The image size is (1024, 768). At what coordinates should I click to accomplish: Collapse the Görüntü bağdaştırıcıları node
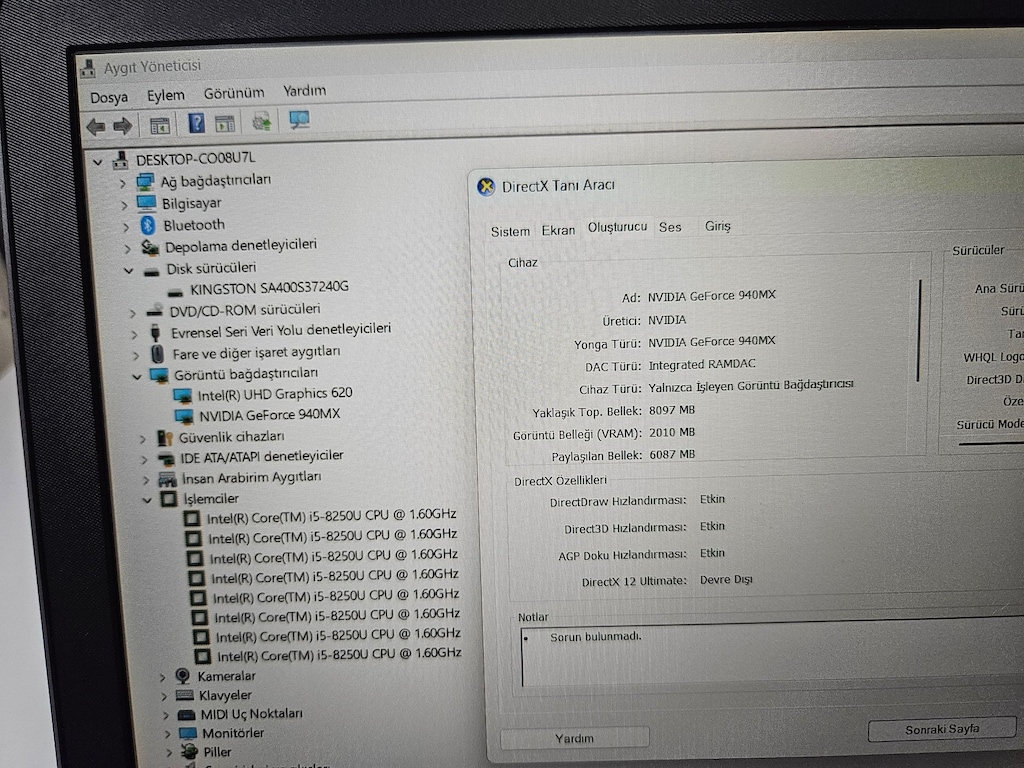pos(136,376)
